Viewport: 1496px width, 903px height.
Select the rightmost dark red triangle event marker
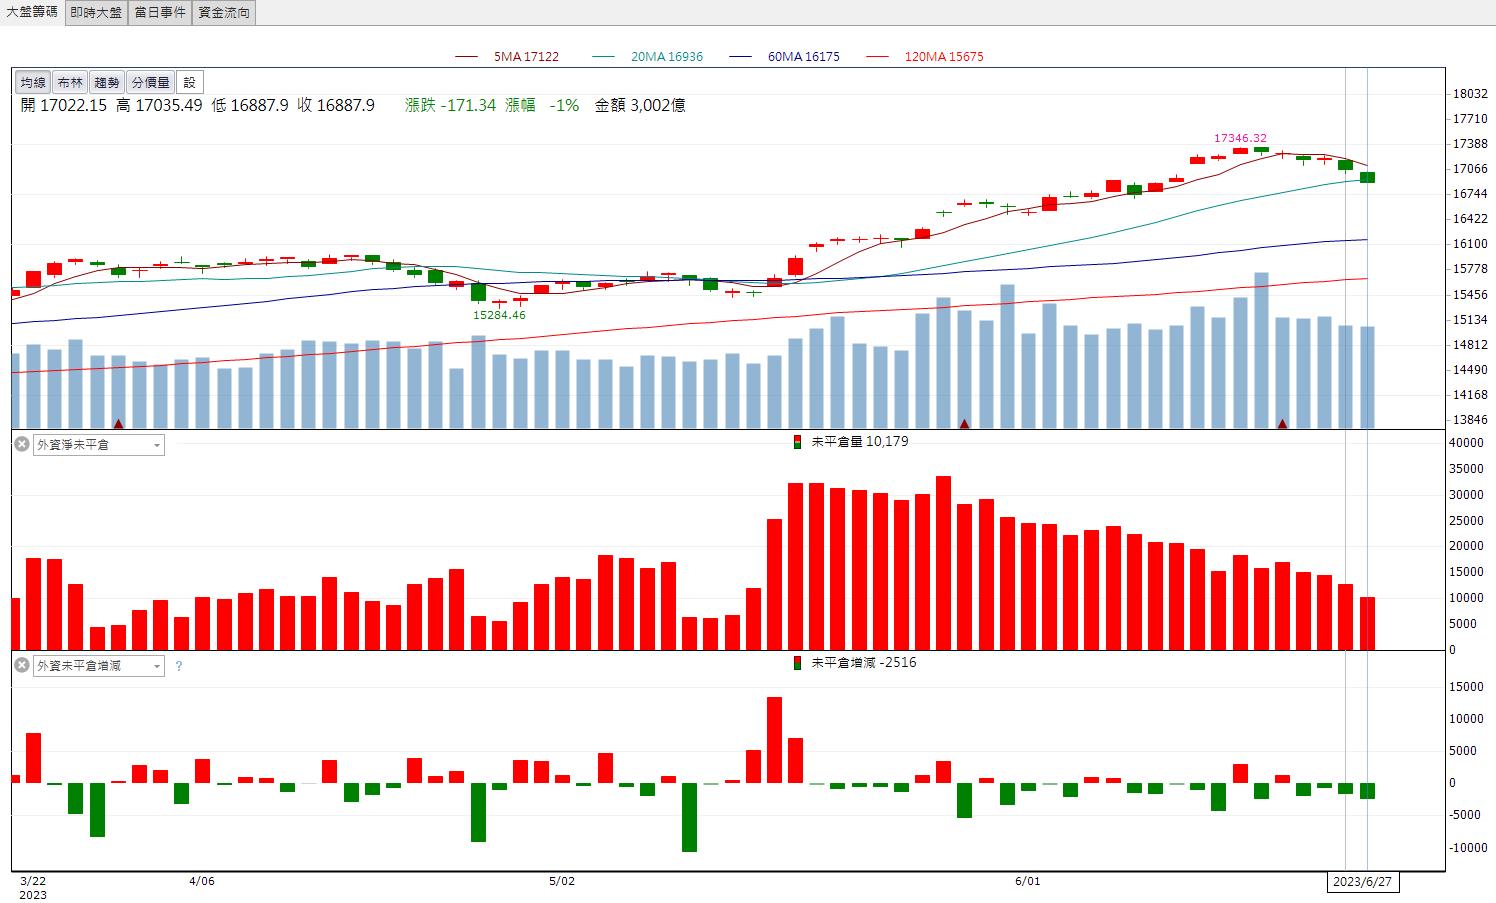[1282, 424]
